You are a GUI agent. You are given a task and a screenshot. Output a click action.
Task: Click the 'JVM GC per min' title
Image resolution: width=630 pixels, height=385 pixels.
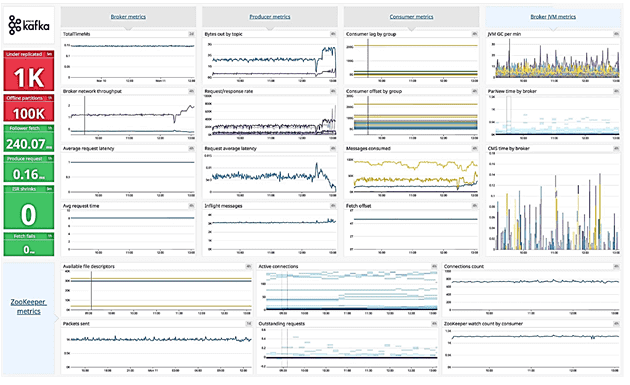click(504, 34)
